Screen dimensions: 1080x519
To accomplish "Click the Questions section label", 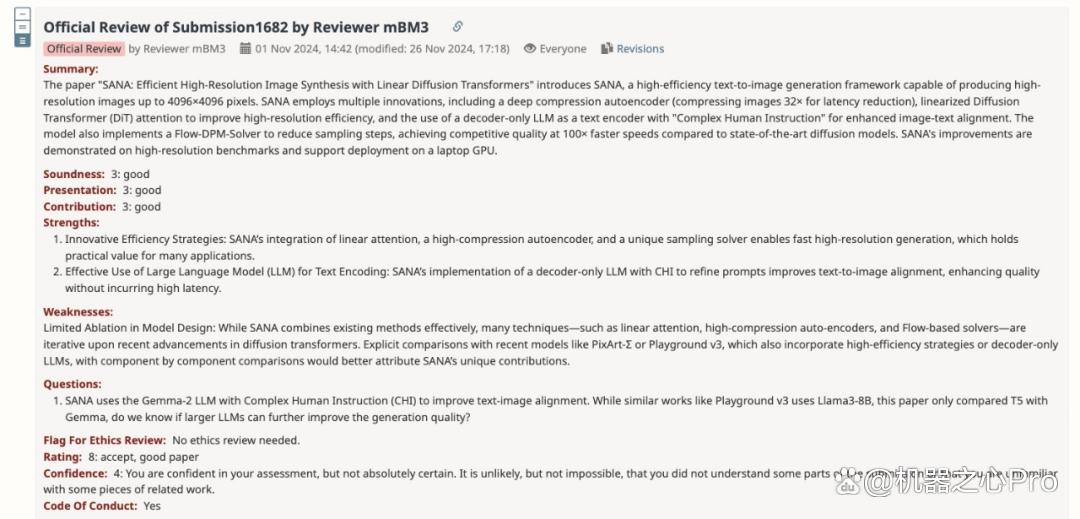I will point(72,384).
